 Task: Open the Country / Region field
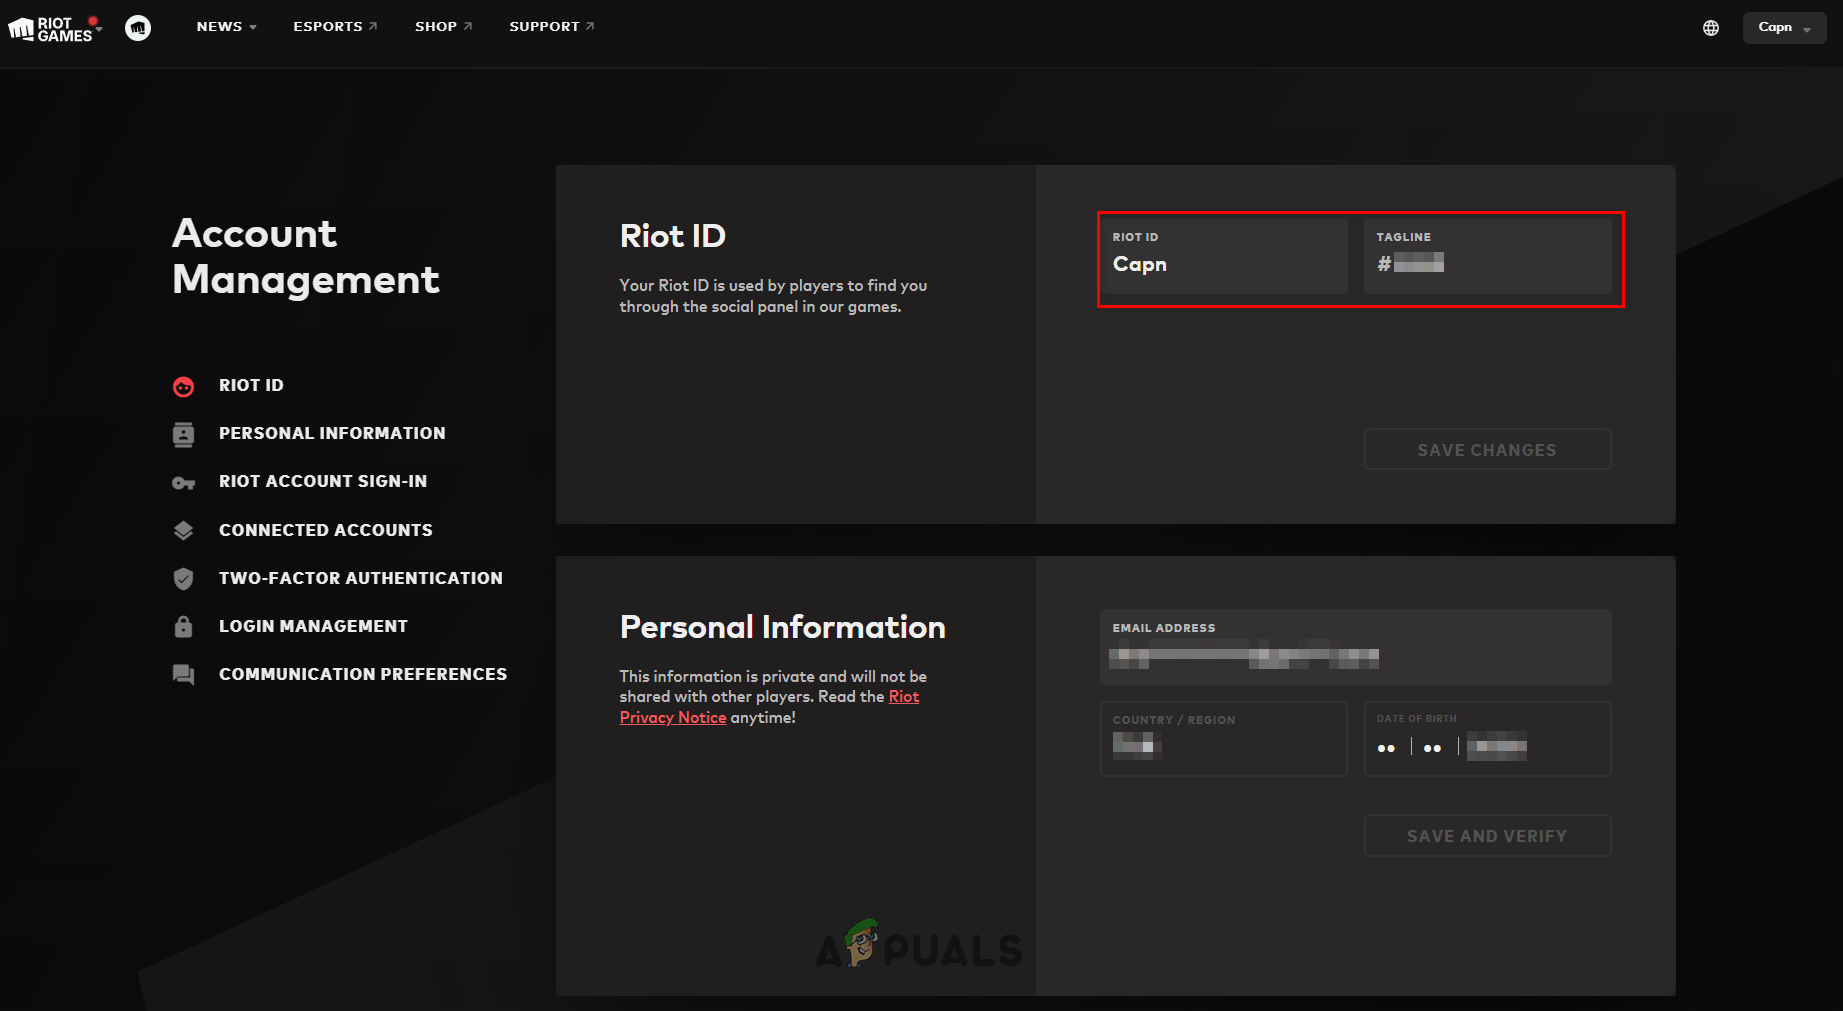(1223, 739)
